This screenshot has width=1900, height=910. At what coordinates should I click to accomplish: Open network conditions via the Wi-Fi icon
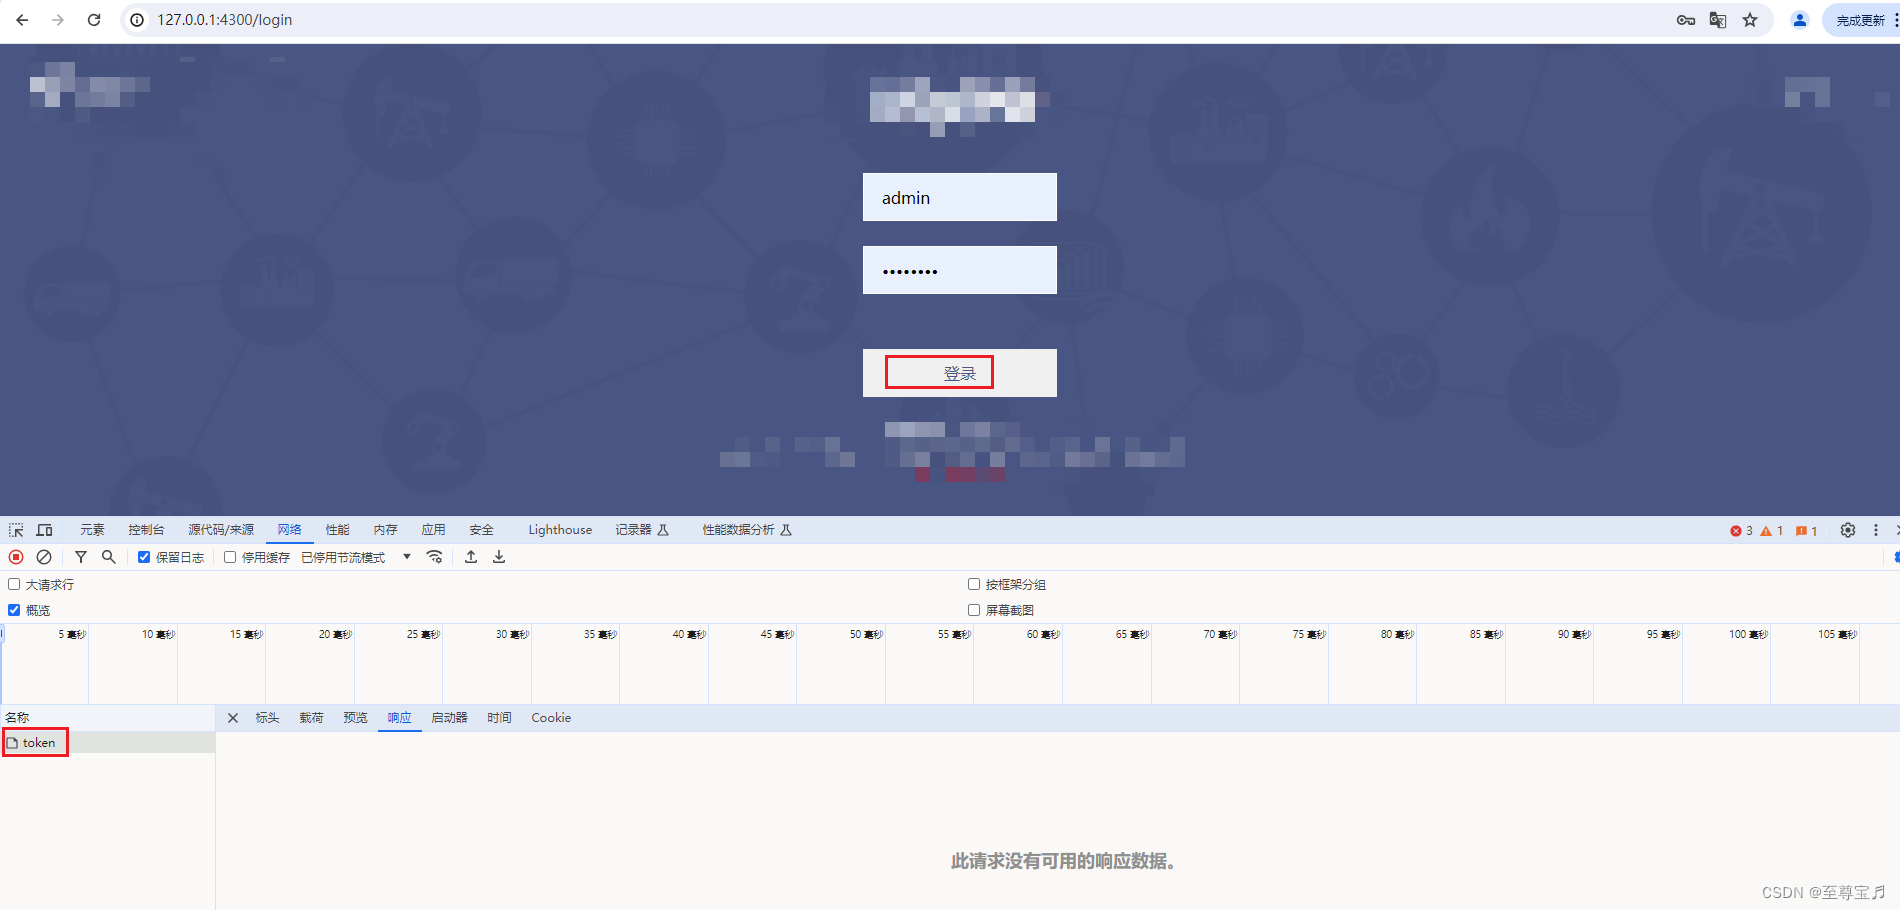(x=434, y=557)
